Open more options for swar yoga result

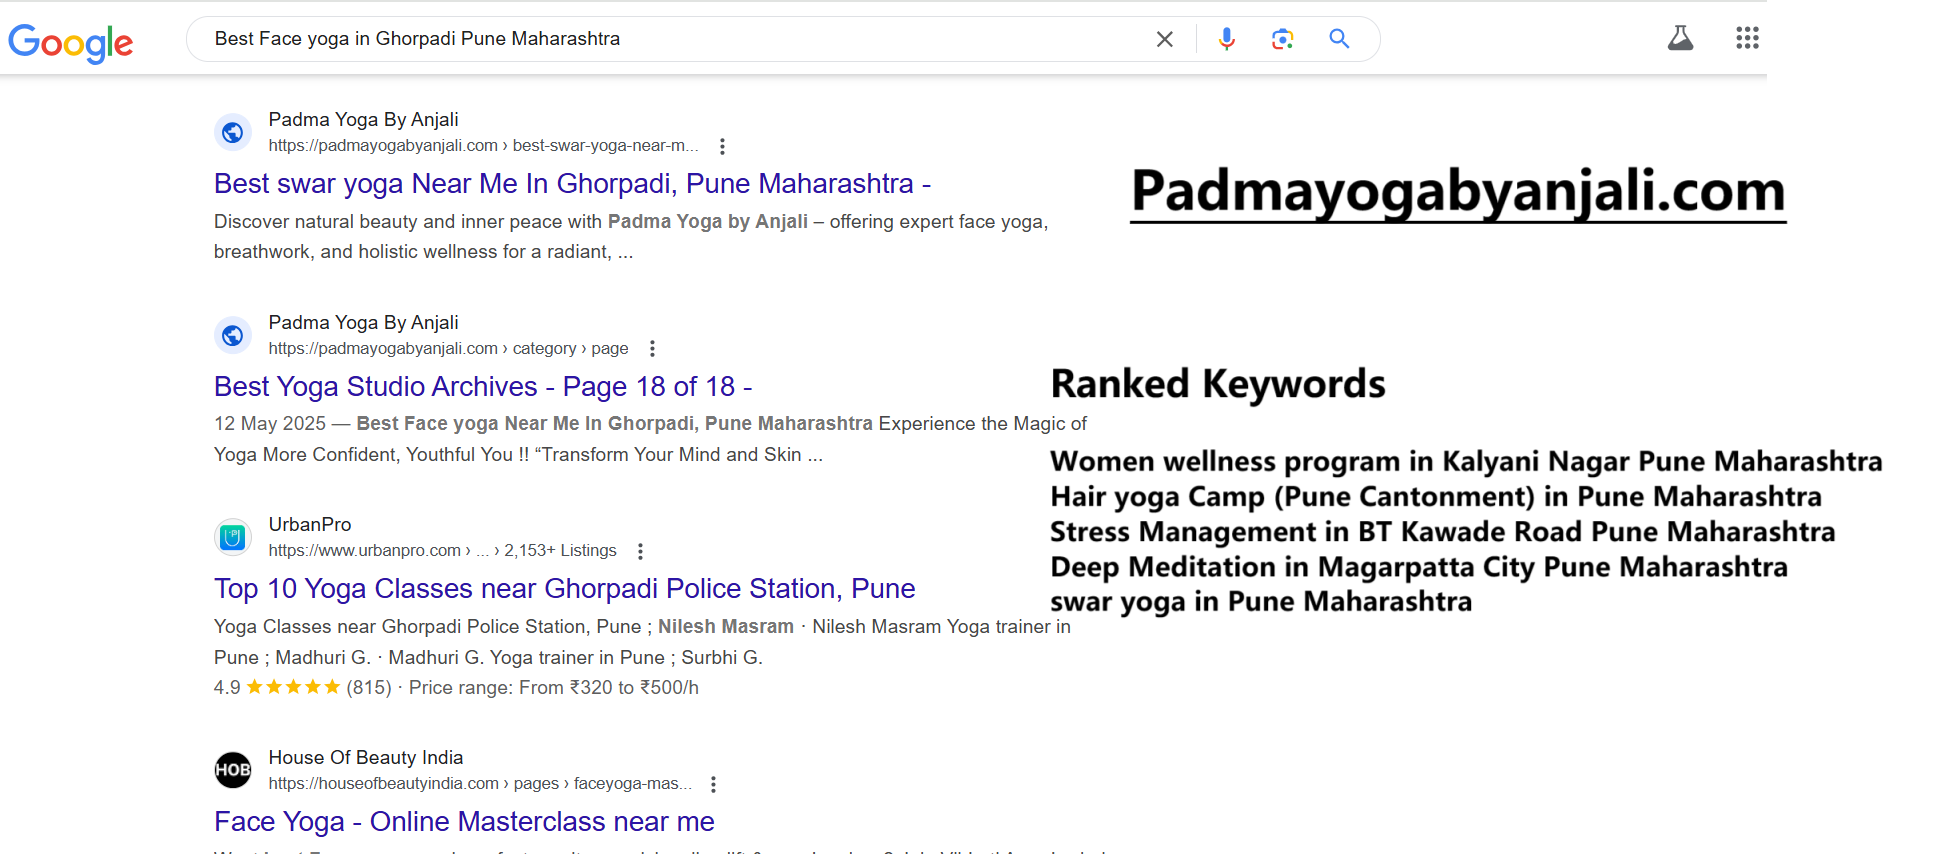722,146
